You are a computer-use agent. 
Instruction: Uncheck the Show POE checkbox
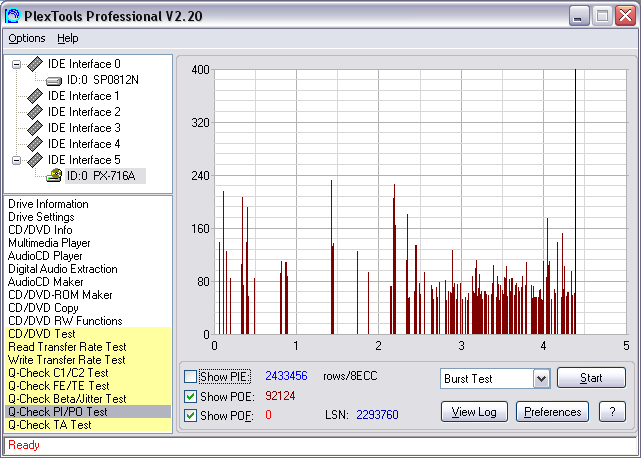(191, 396)
